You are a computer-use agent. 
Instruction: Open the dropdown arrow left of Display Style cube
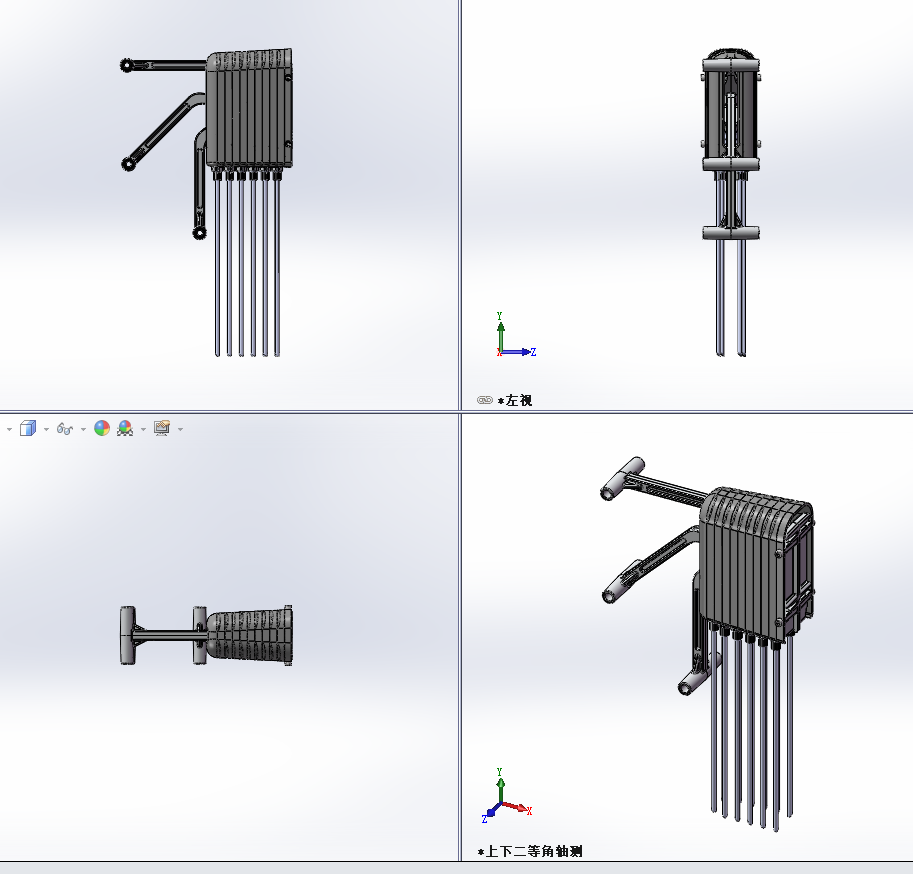coord(9,429)
